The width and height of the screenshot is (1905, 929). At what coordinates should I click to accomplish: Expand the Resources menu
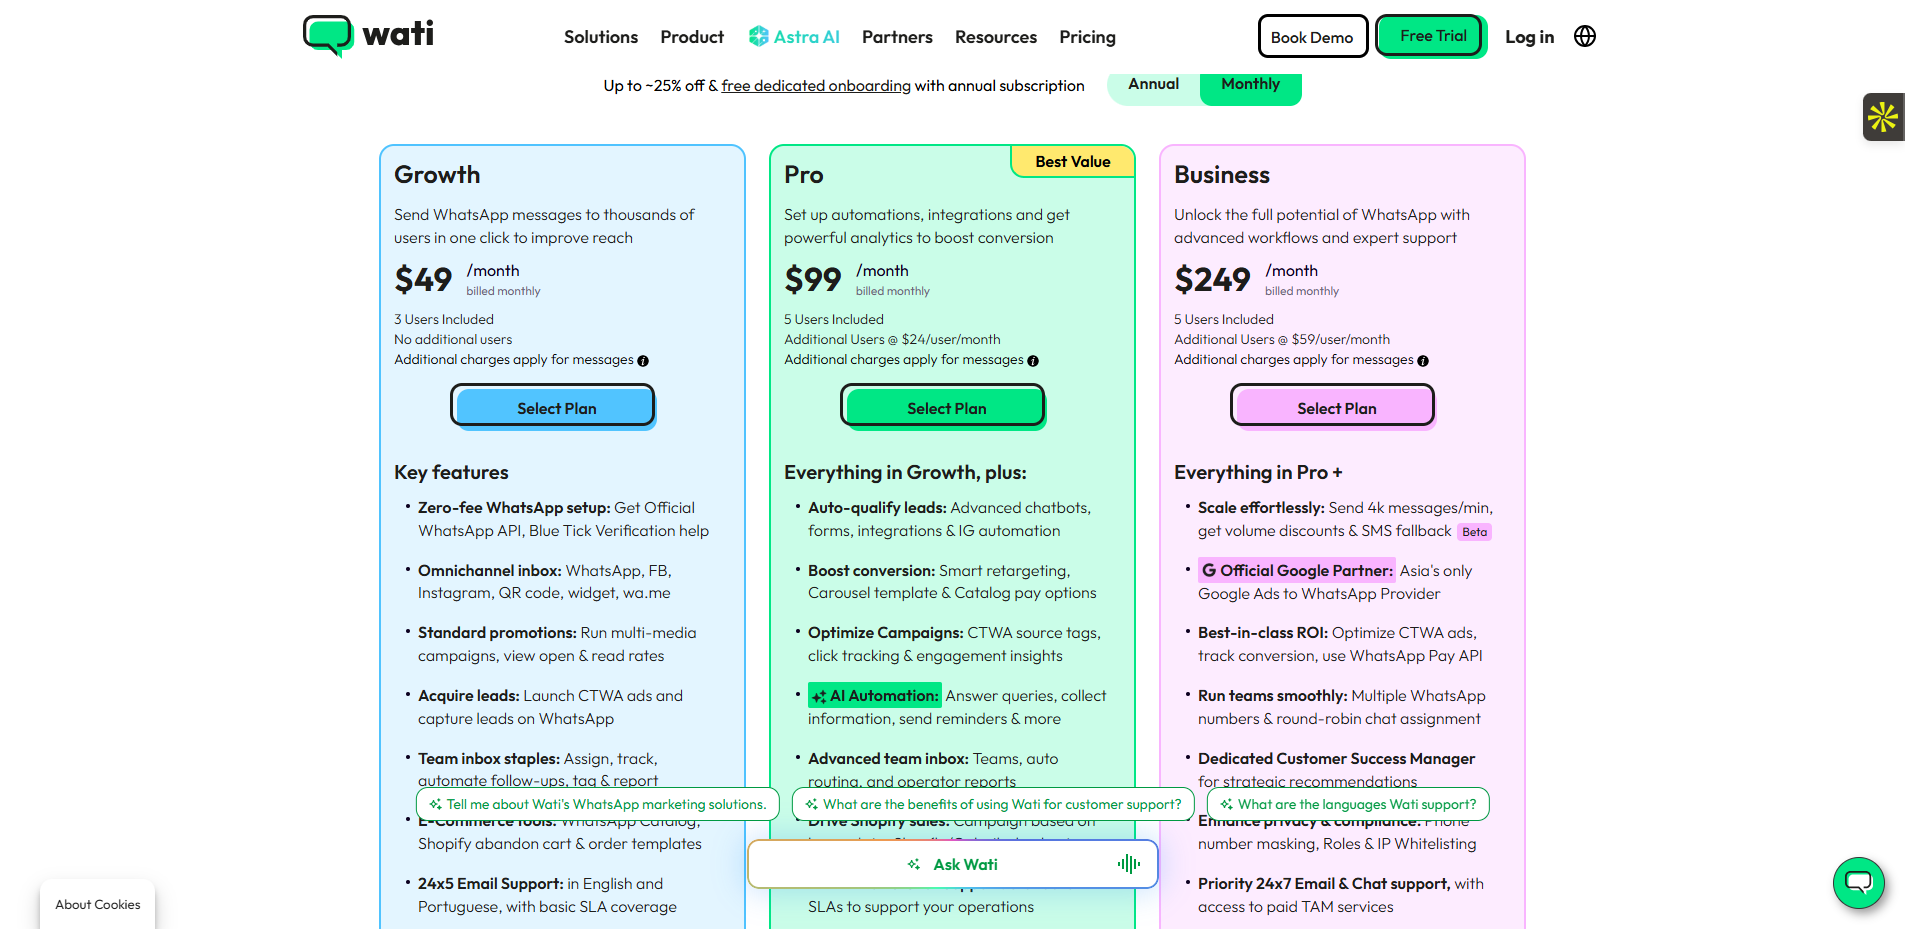point(995,37)
